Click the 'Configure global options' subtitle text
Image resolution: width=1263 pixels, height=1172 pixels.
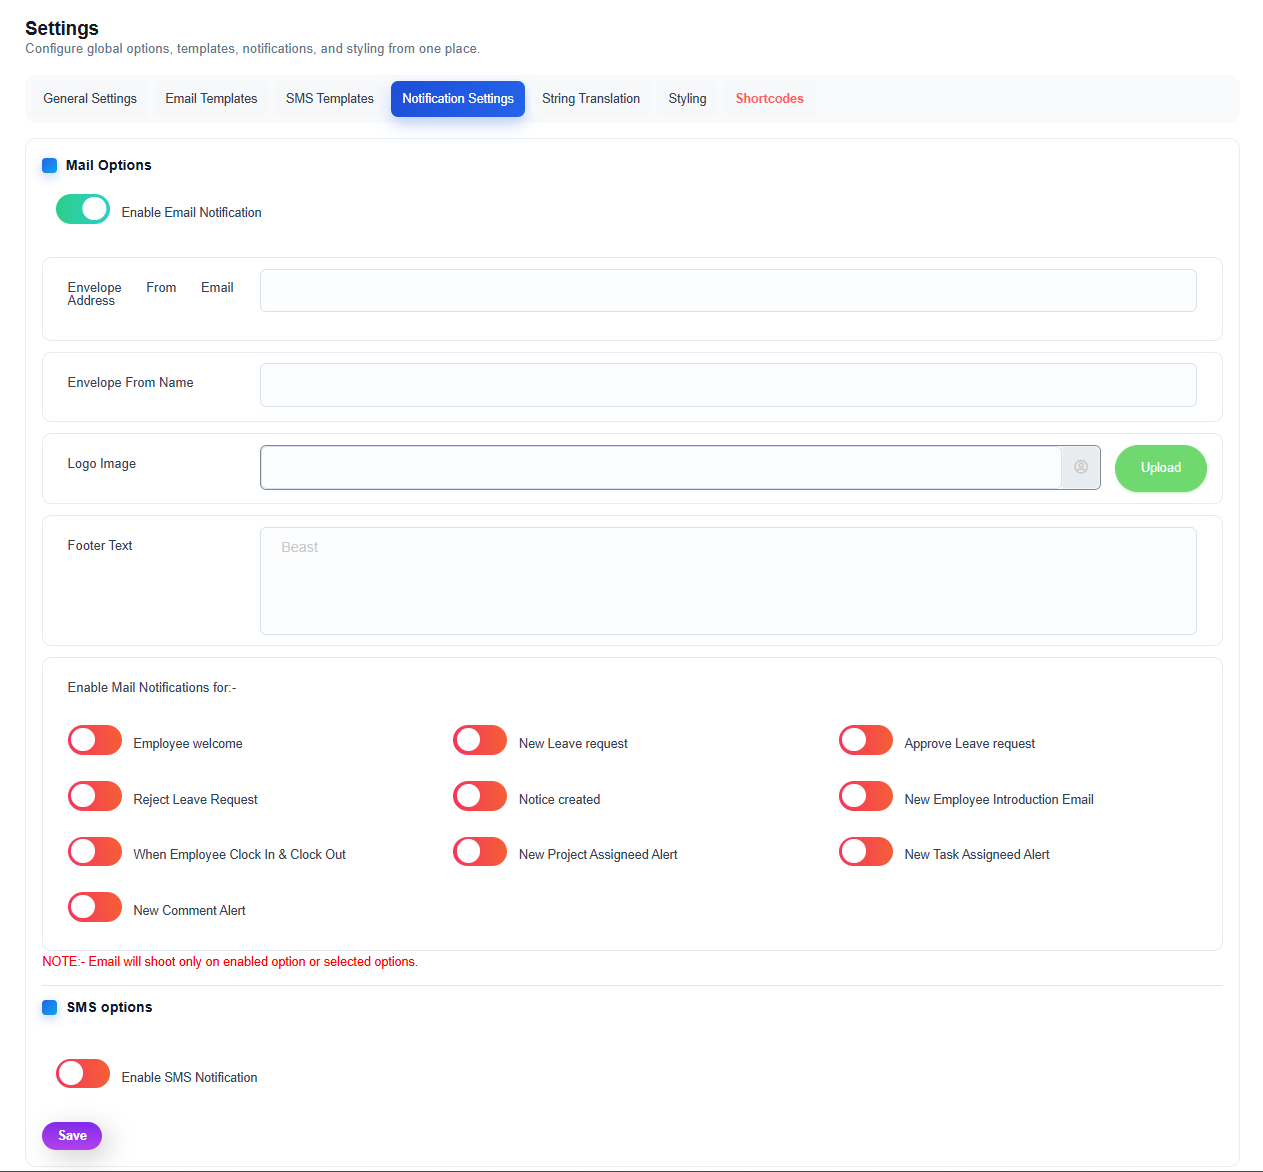coord(253,49)
